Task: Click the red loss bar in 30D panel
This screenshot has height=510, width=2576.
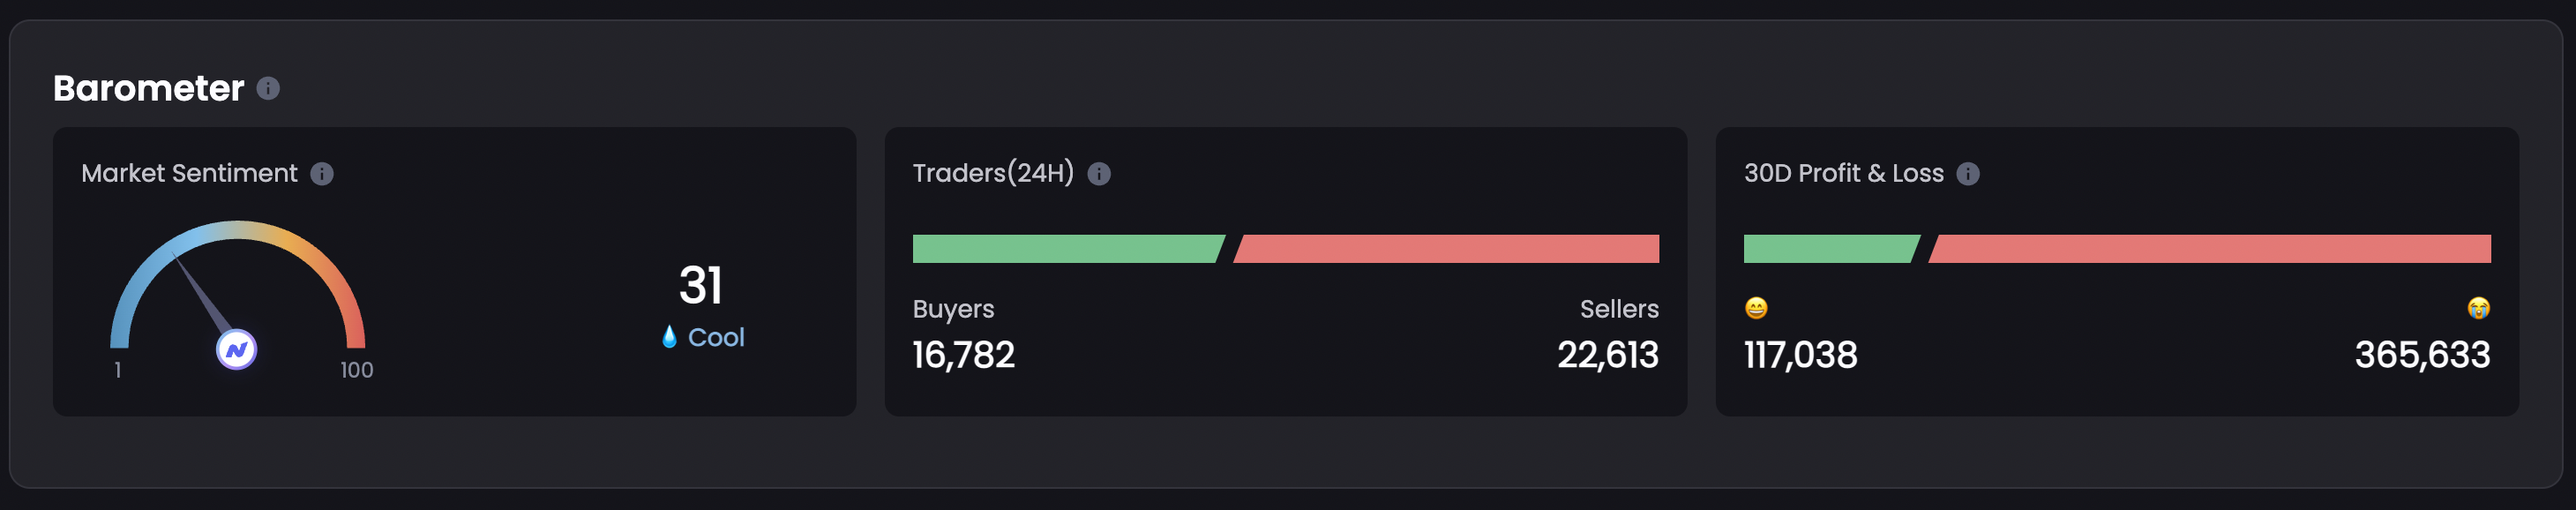Action: coord(2210,249)
